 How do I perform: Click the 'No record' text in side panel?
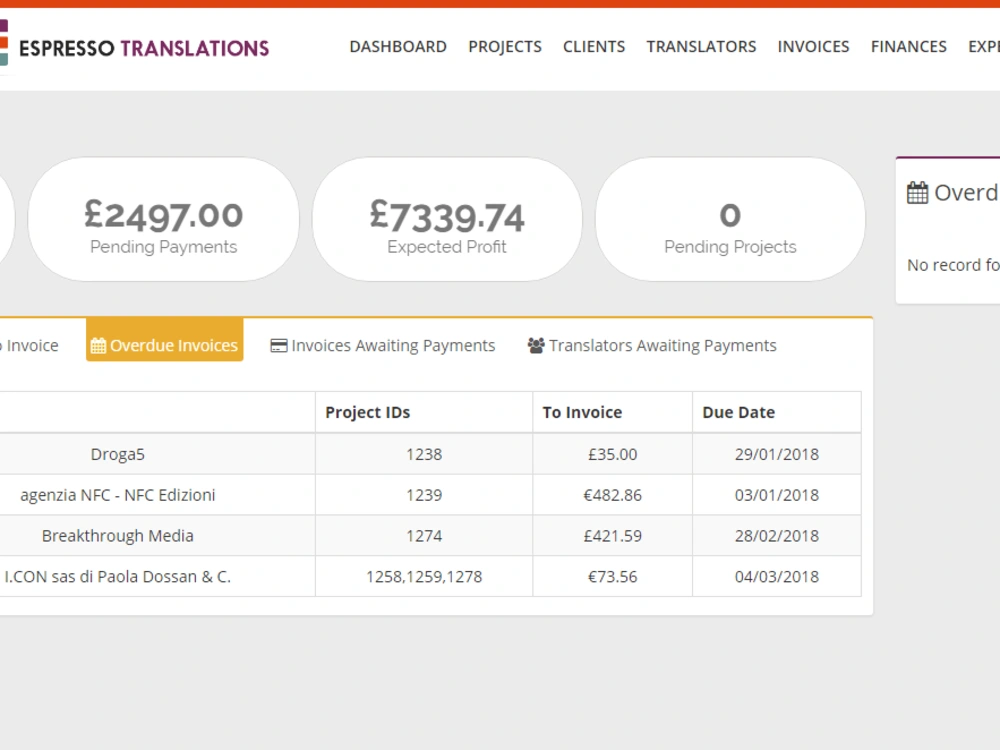click(x=953, y=265)
